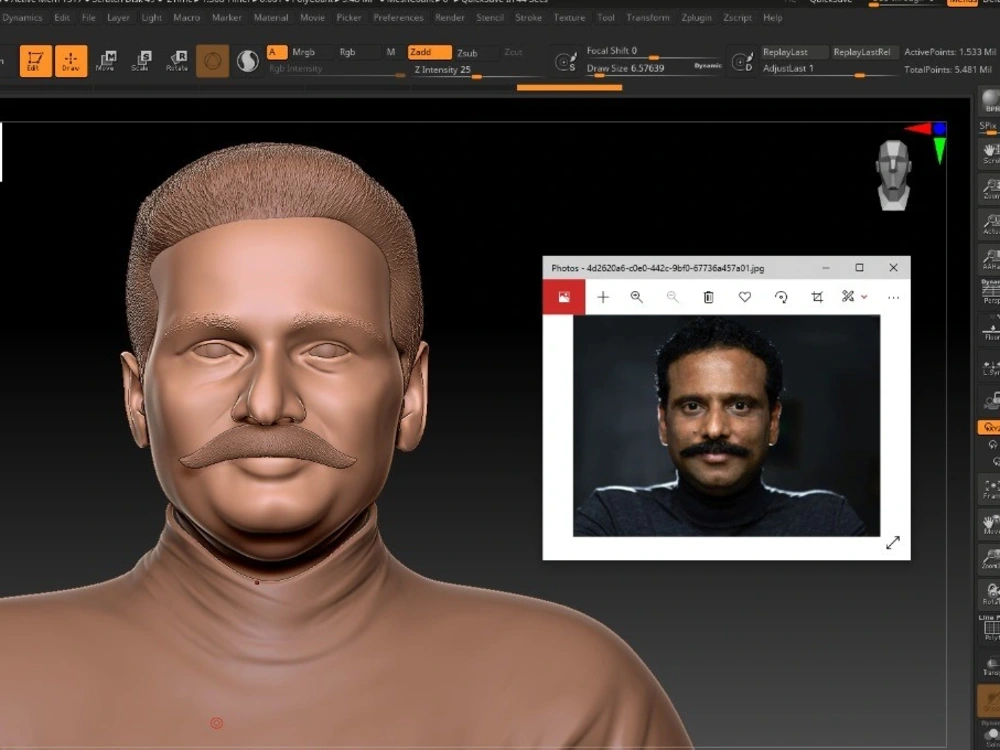Adjust the Z Intensity slider
The image size is (1000, 750).
475,70
